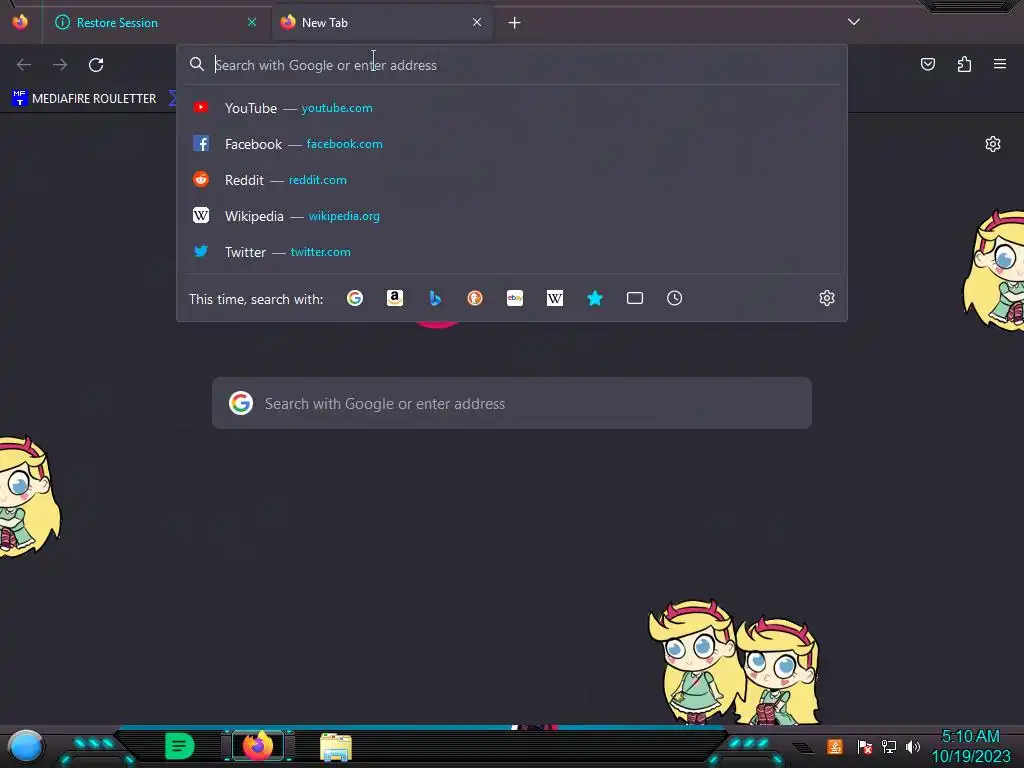Viewport: 1024px width, 768px height.
Task: Select the New Tab tab
Action: [x=382, y=22]
